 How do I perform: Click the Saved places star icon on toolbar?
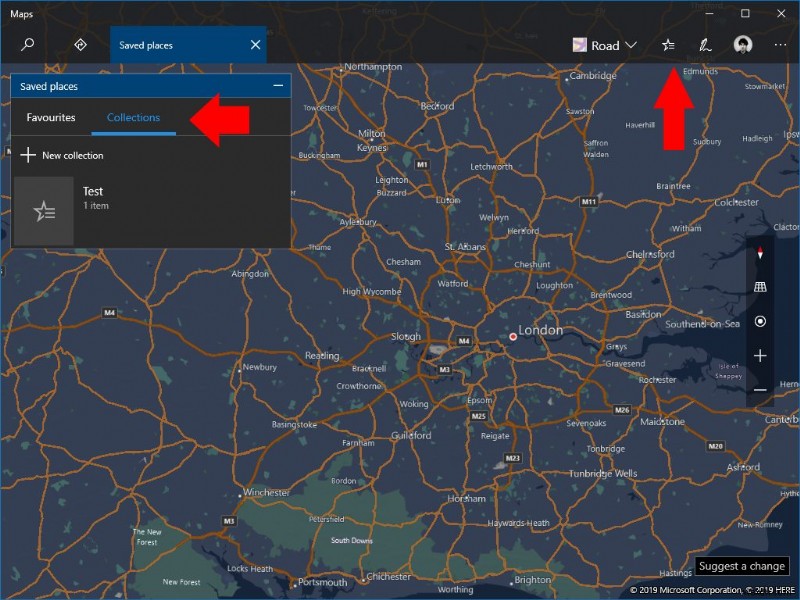[668, 45]
